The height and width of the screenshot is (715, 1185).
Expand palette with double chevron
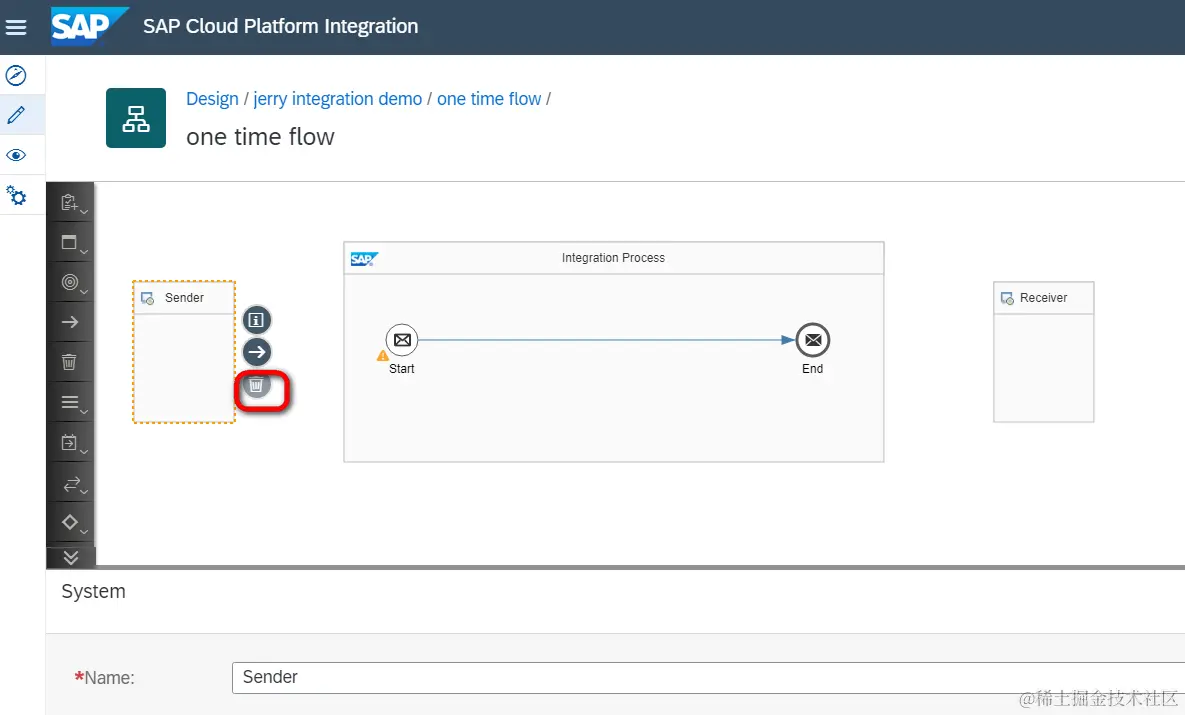tap(70, 557)
